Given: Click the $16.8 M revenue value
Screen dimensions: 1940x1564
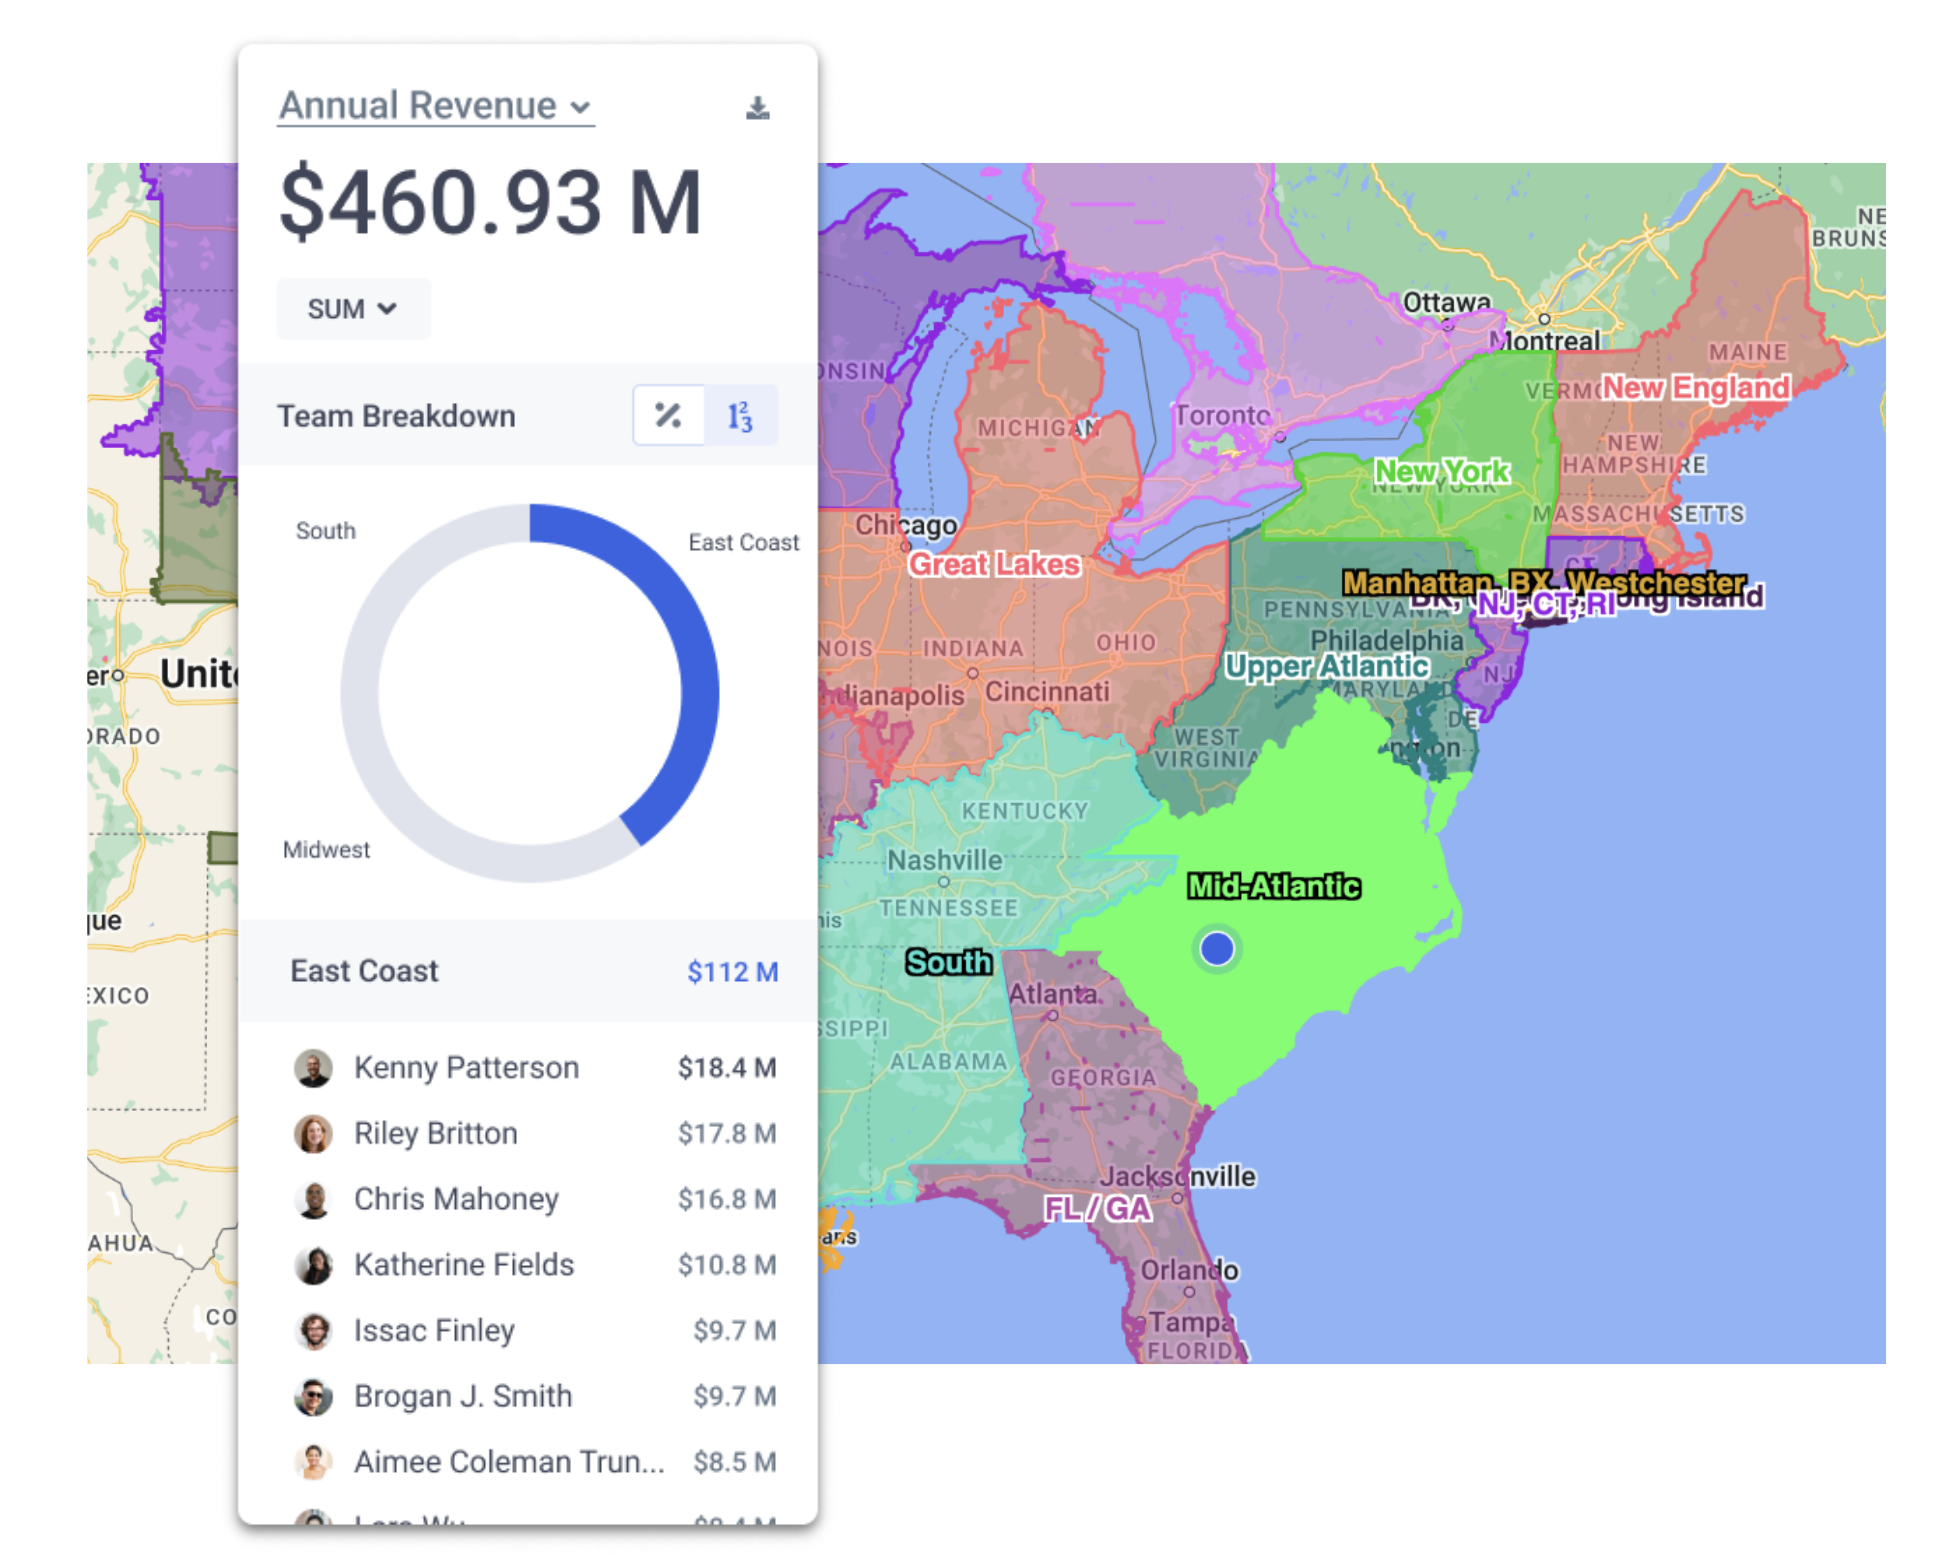Looking at the screenshot, I should (x=727, y=1199).
